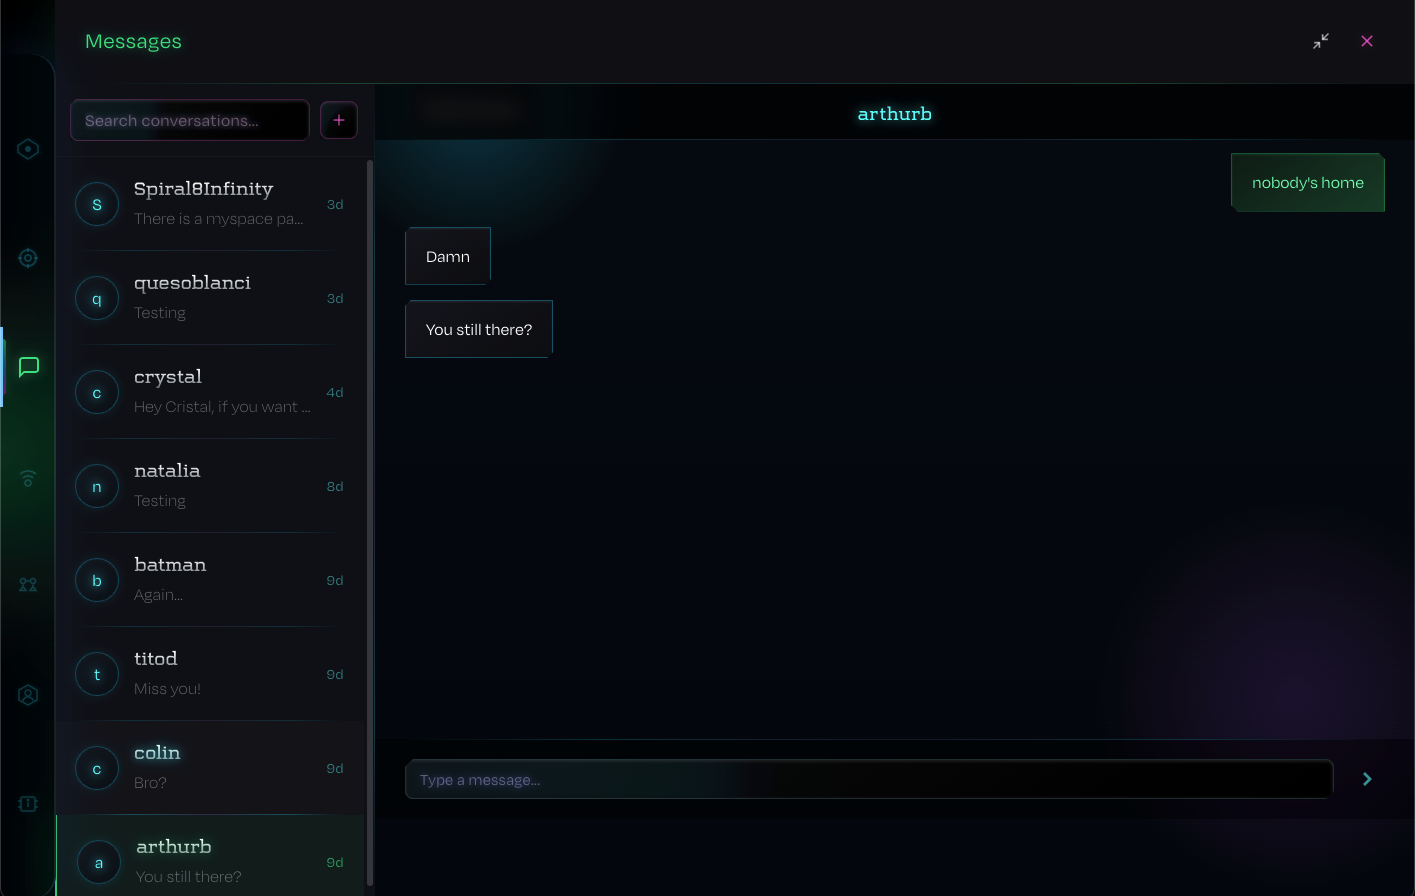Click the hexagon icon in the sidebar

28,149
